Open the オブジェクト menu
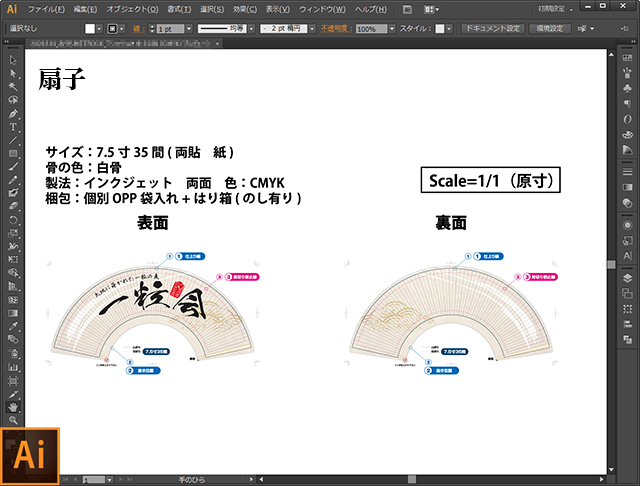Screen dimensions: 640x486 coord(132,9)
